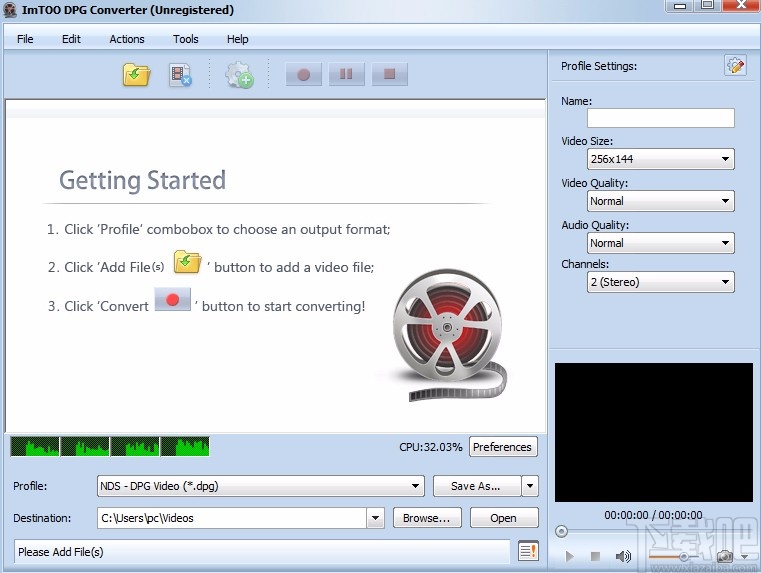Click the 'Profile Settings:' label
This screenshot has width=761, height=573.
tap(599, 66)
